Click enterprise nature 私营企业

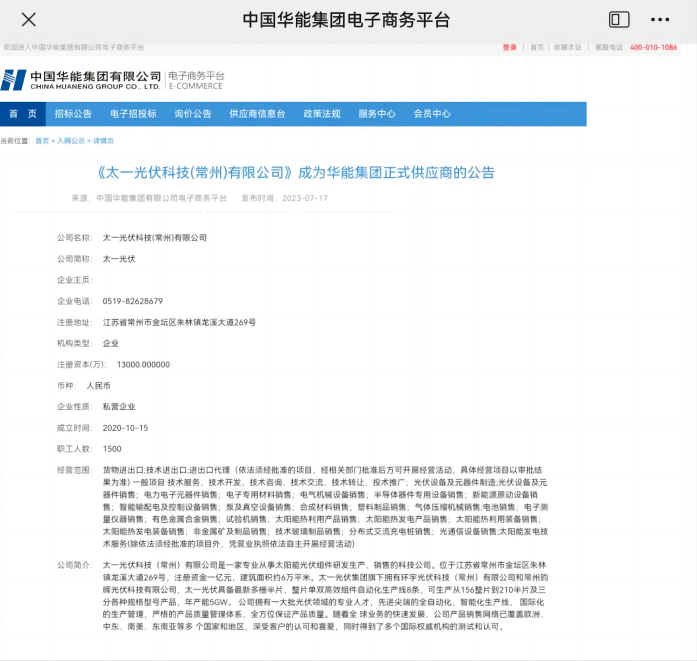[x=119, y=407]
